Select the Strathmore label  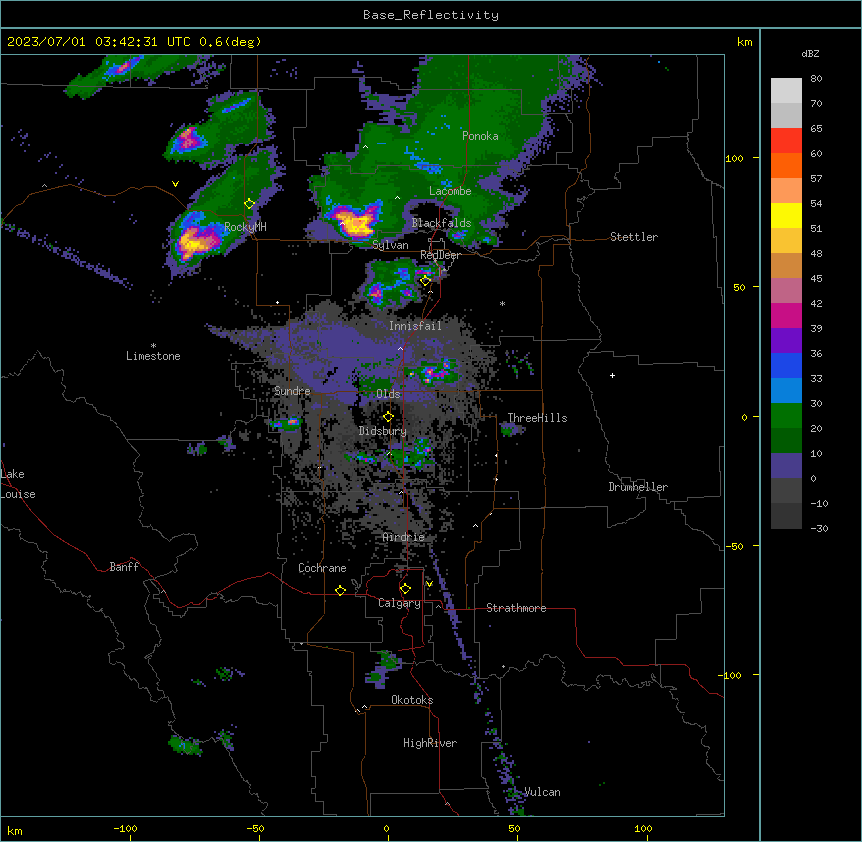coord(516,608)
